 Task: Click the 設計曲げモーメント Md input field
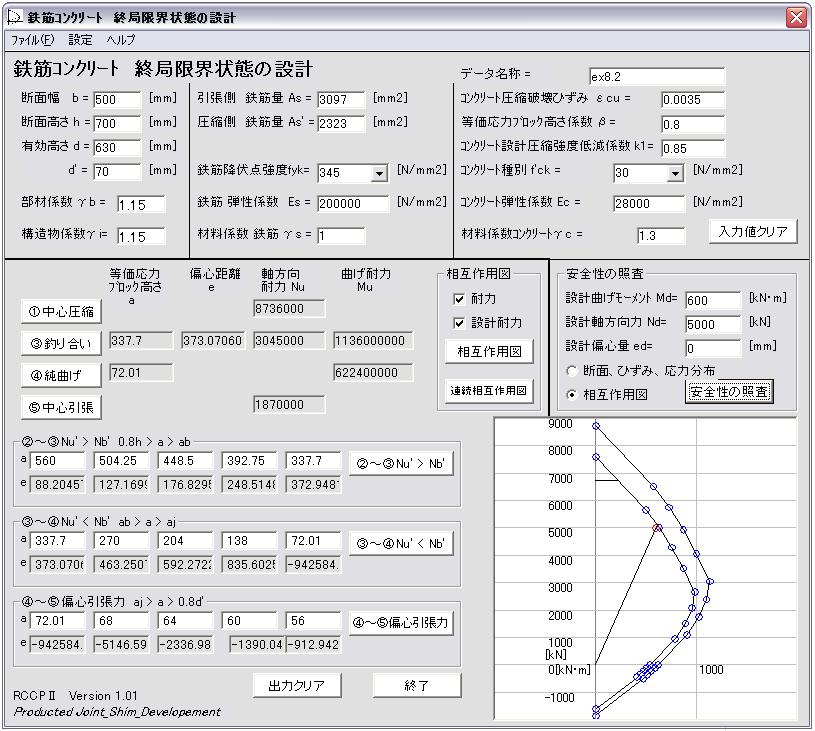[713, 300]
